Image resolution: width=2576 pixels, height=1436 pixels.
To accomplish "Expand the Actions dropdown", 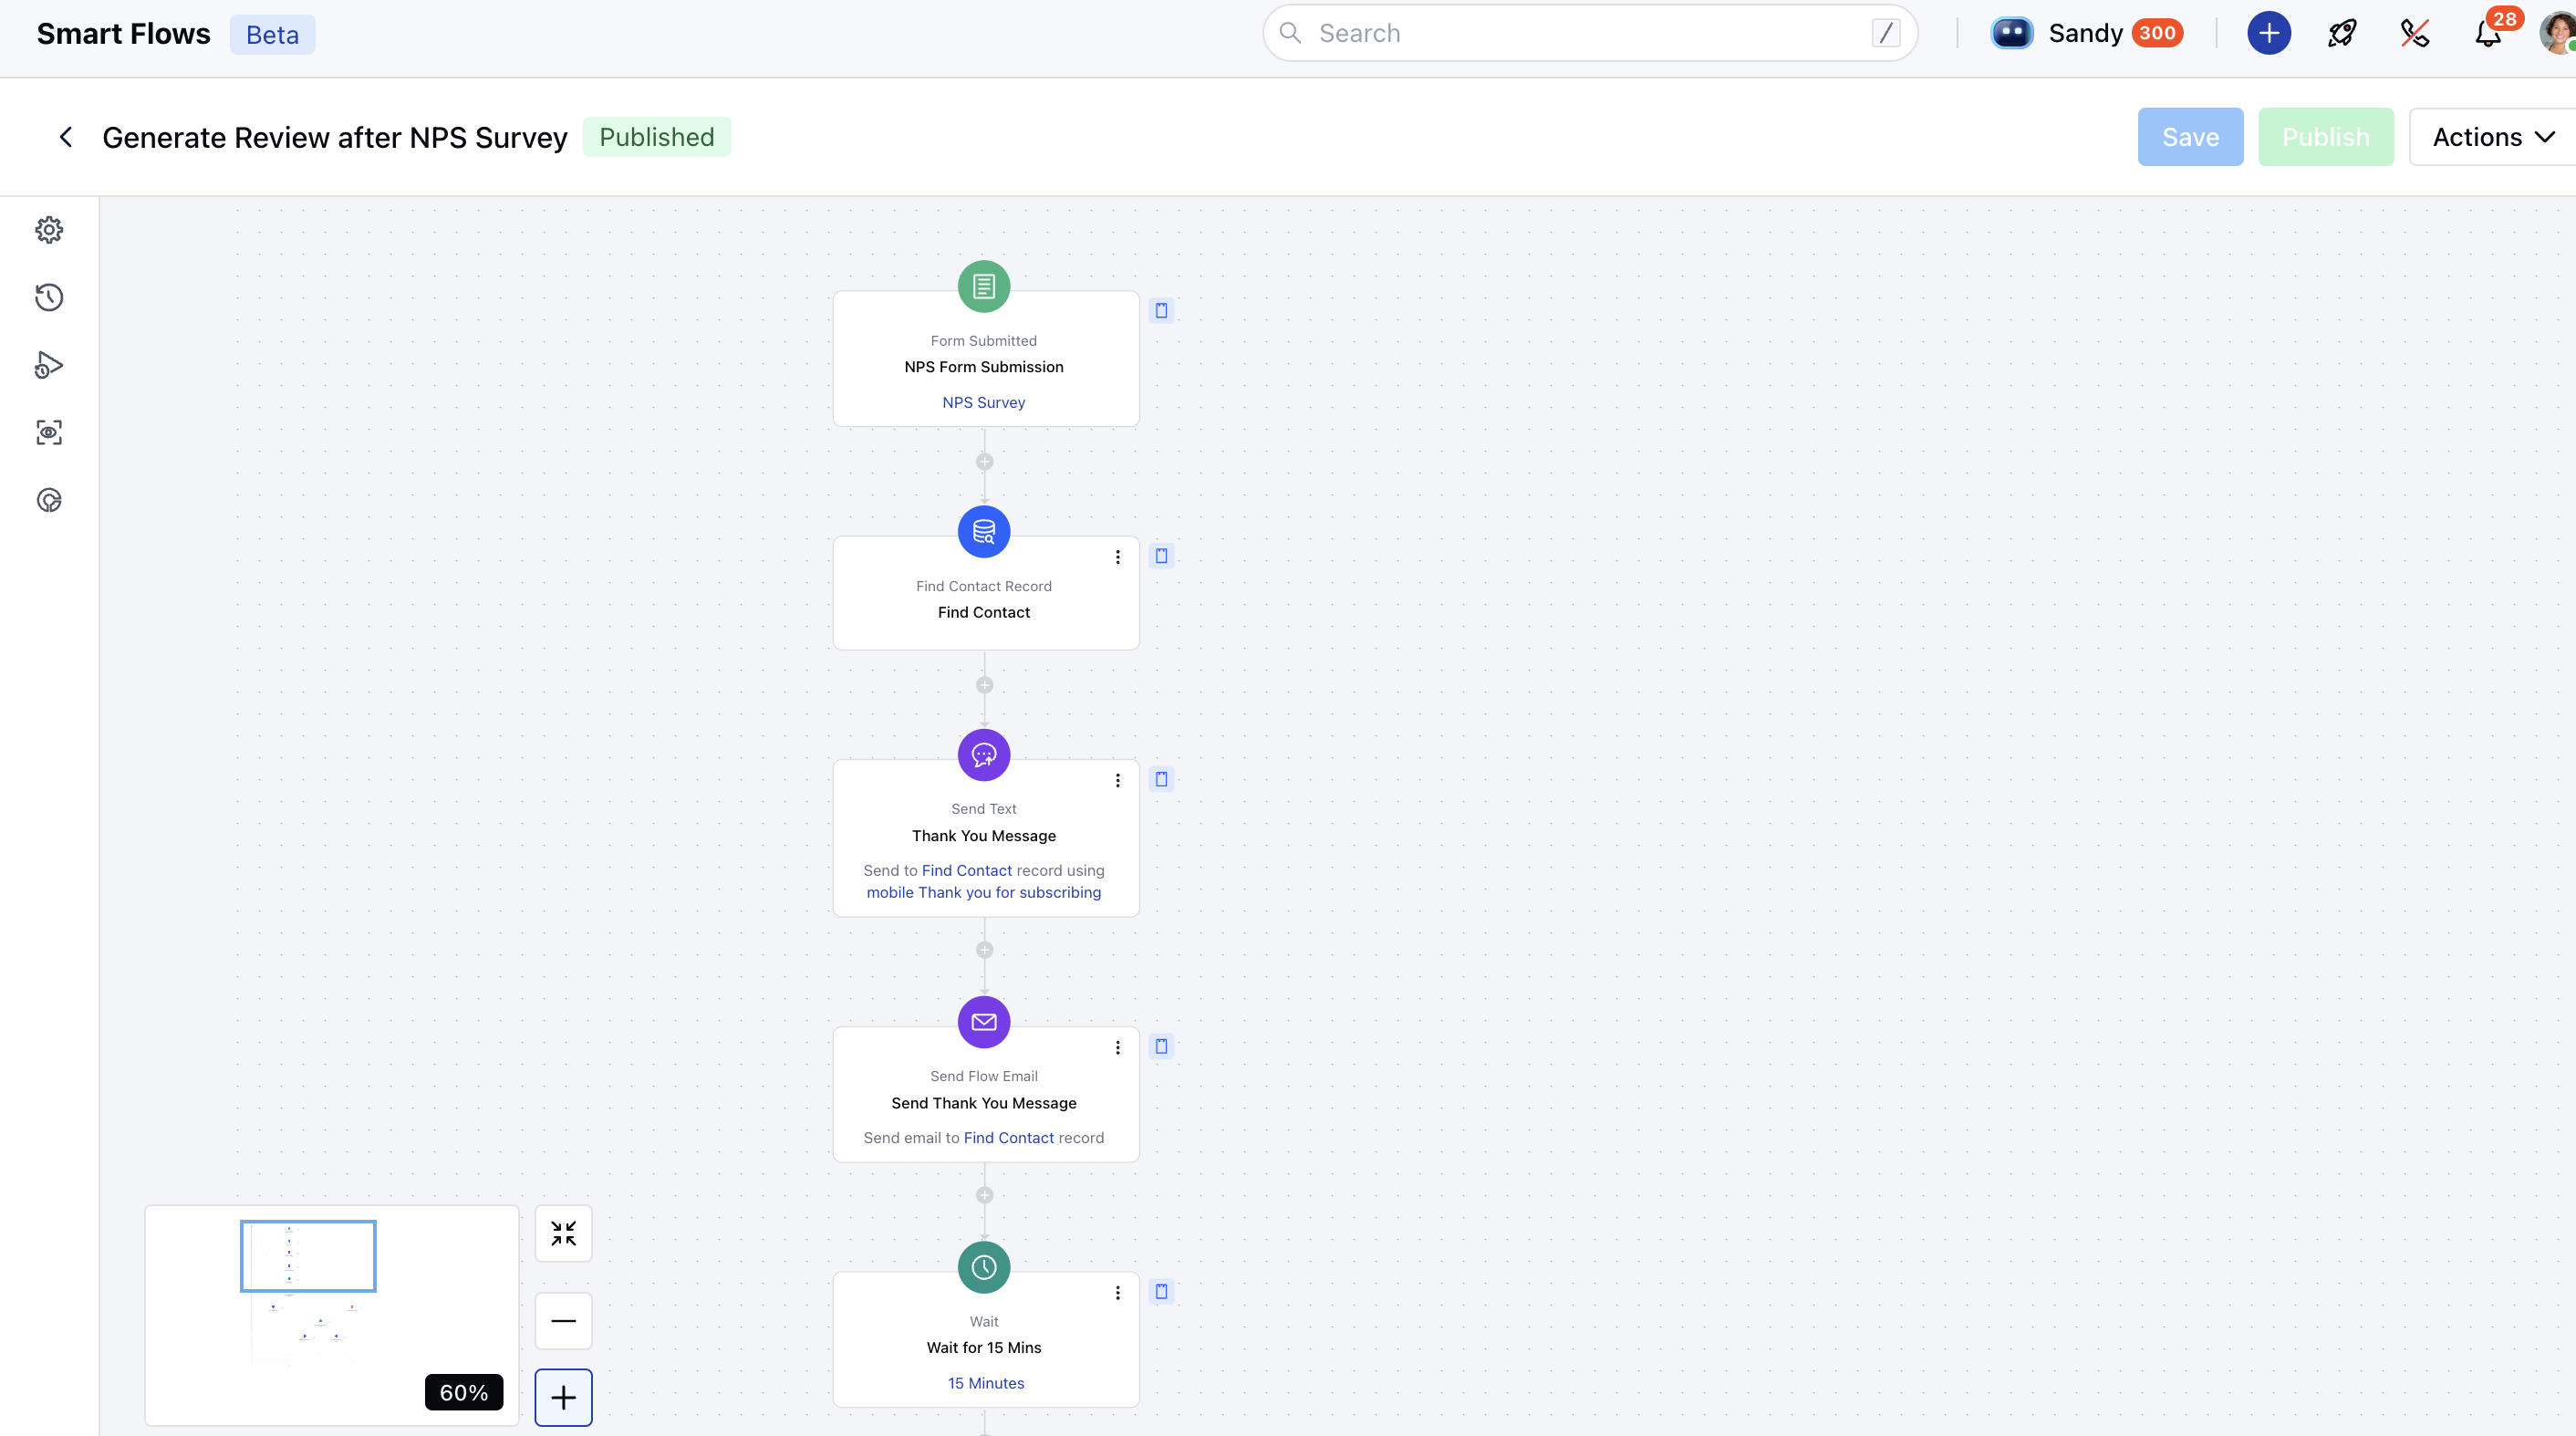I will click(x=2493, y=137).
